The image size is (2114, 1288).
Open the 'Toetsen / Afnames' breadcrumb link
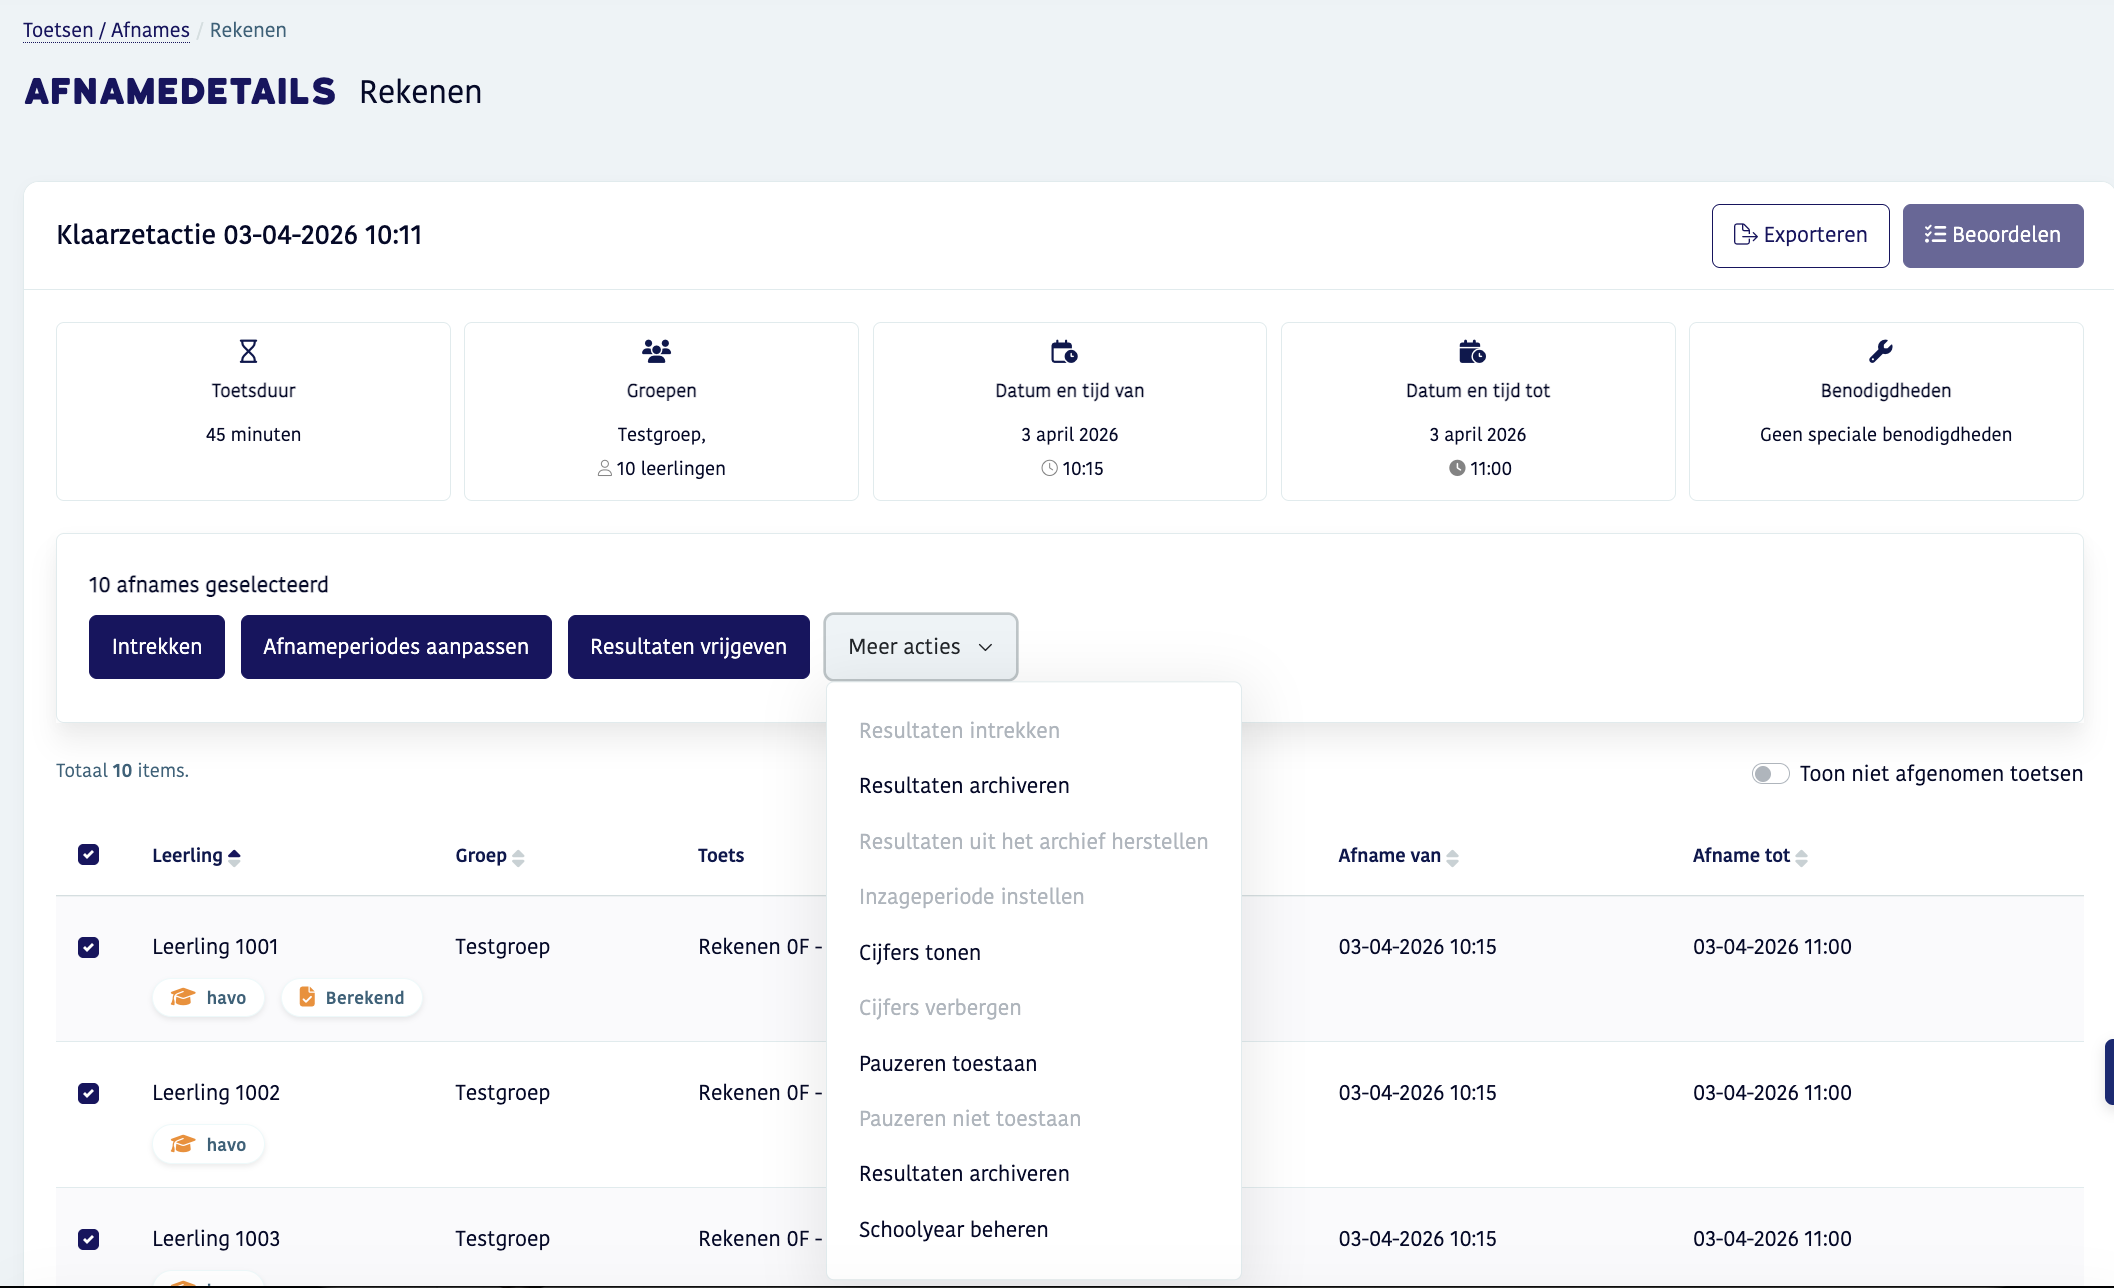[x=106, y=30]
